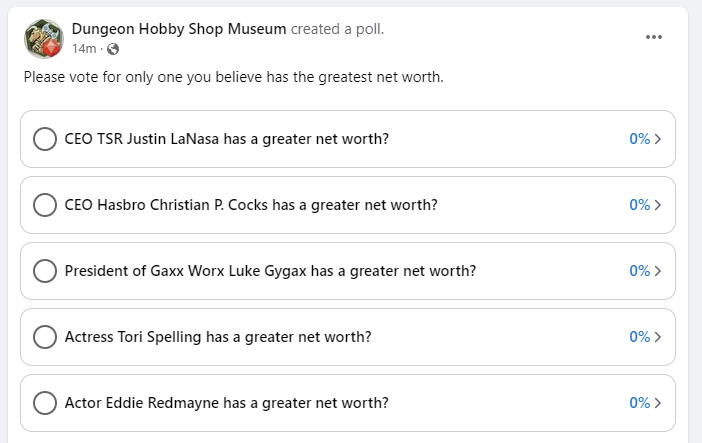Viewport: 702px width, 443px height.
Task: Click the 0% result for Luke Gygax
Action: point(639,271)
